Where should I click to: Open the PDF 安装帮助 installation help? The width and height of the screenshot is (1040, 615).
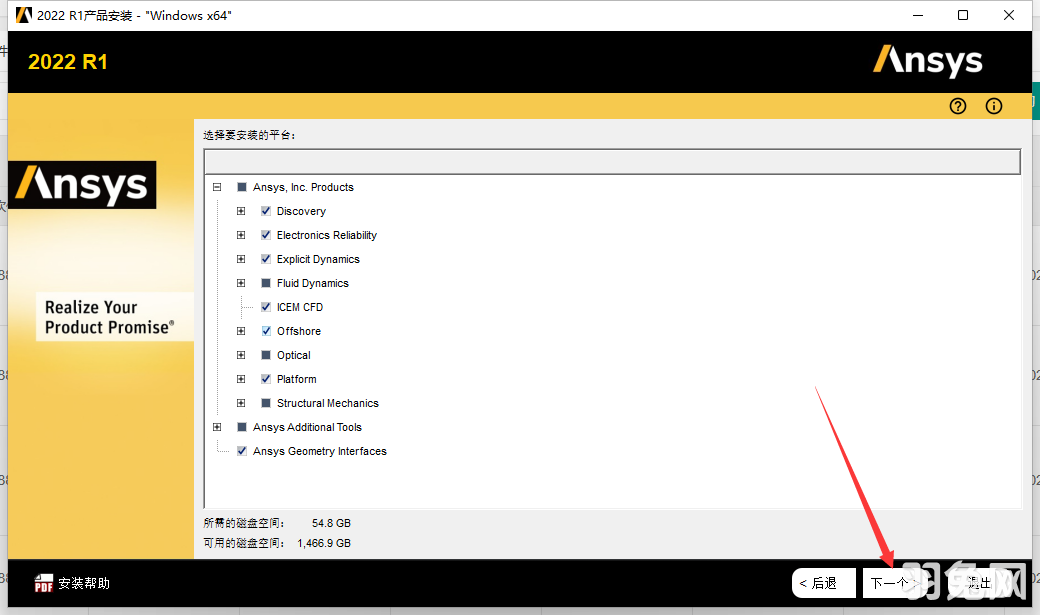point(70,582)
